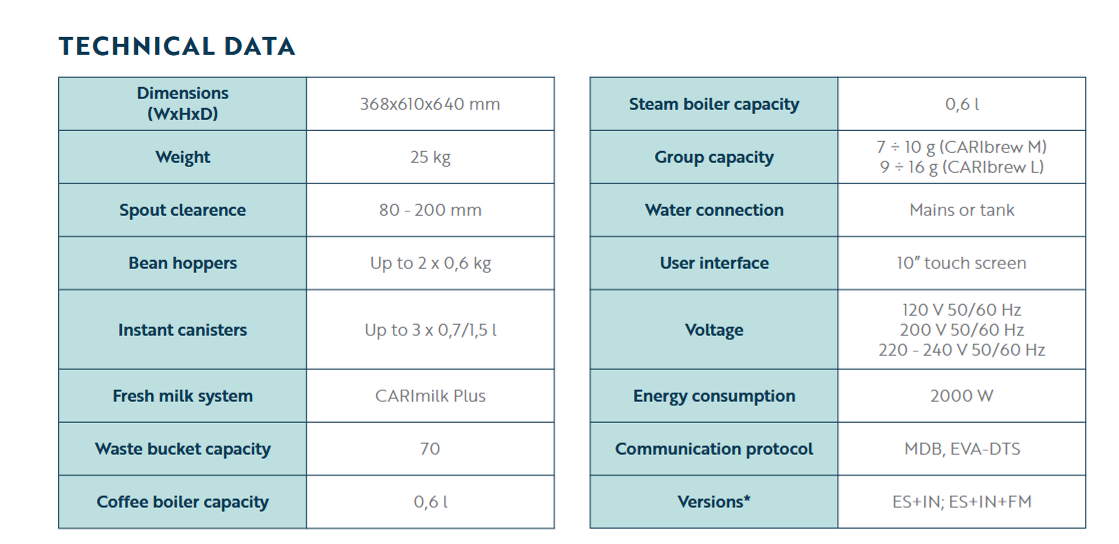
Task: Select the 10" touch screen value
Action: pos(961,263)
